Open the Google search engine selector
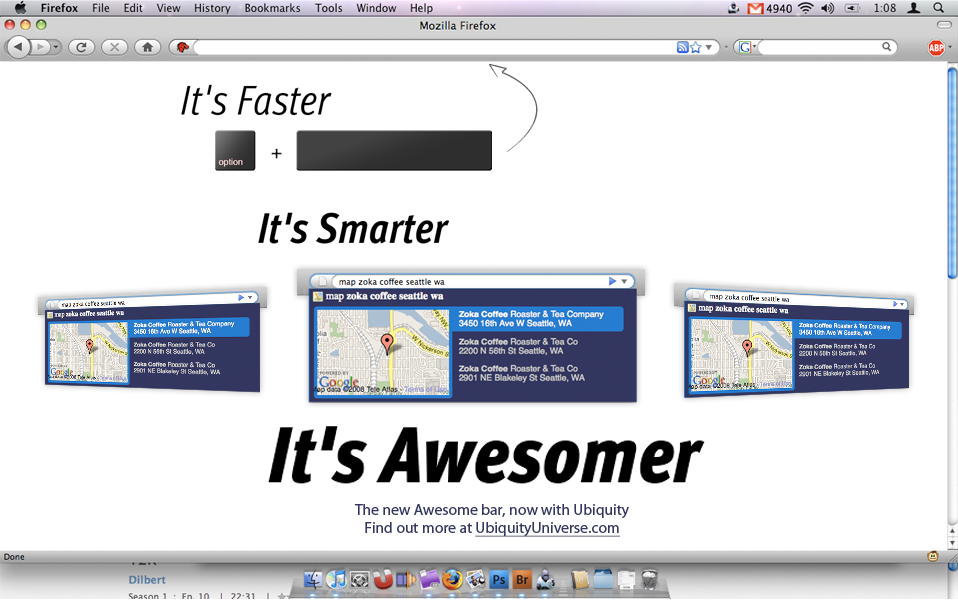Viewport: 958px width, 600px height. (x=747, y=47)
